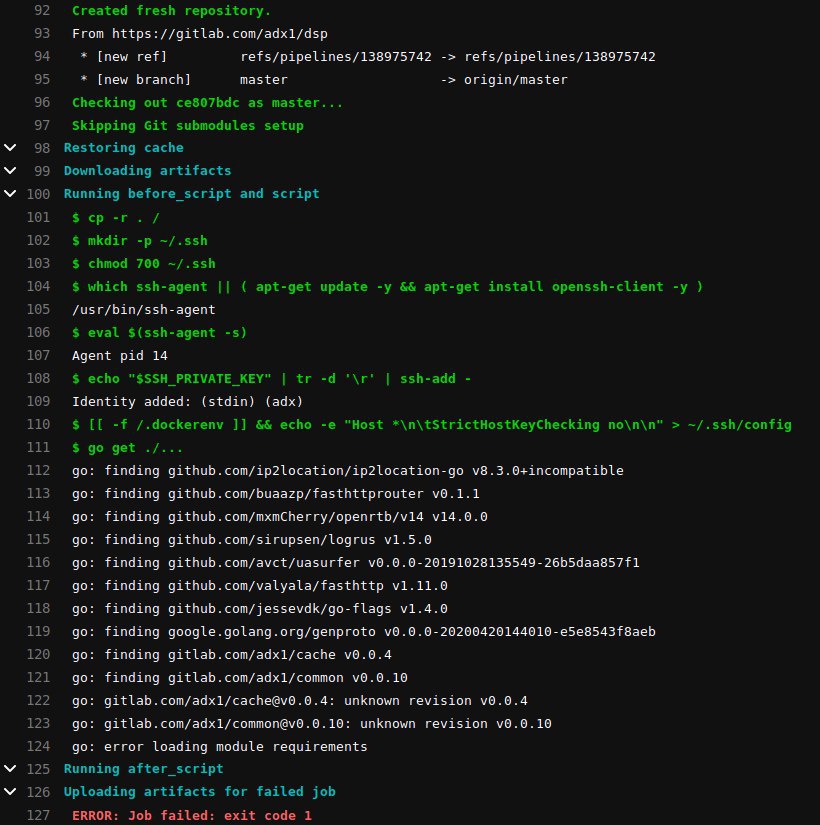820x825 pixels.
Task: Click 'Checking out ce807bdc as master...' line
Action: tap(207, 103)
